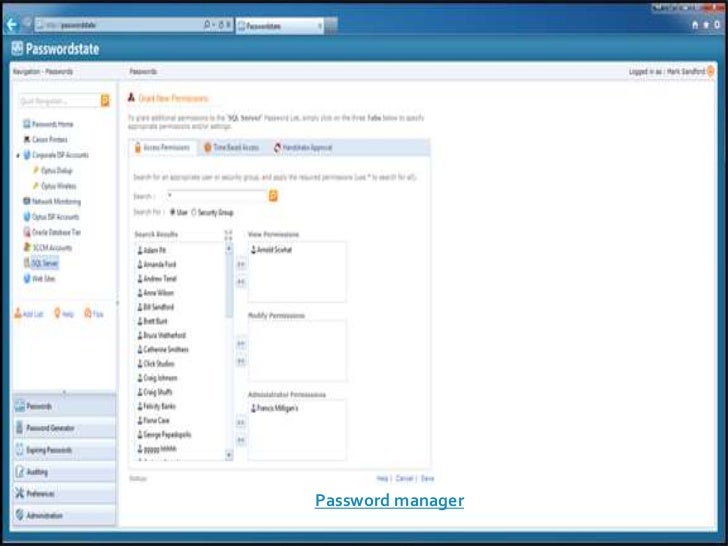Click the browser Home icon
The width and height of the screenshot is (728, 546).
coord(695,25)
